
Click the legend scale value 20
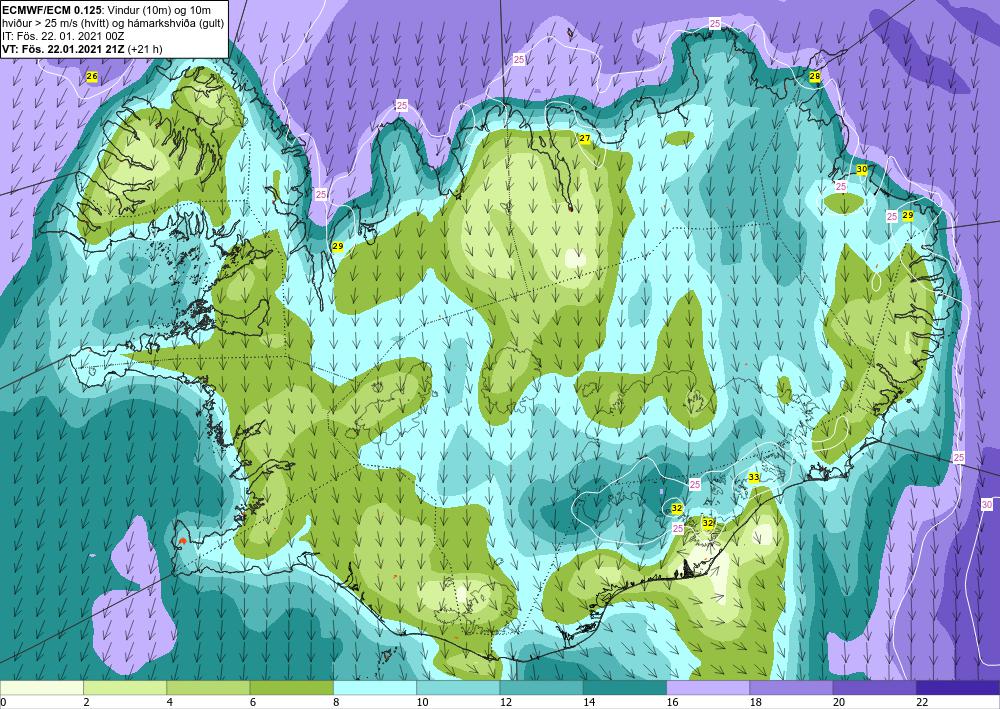(x=839, y=702)
